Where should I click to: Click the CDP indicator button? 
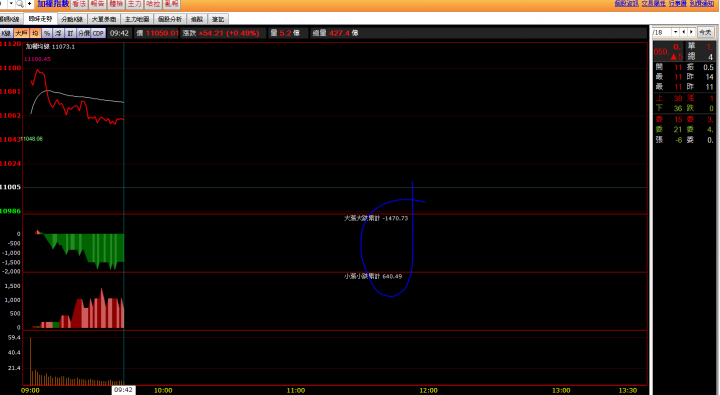(98, 34)
